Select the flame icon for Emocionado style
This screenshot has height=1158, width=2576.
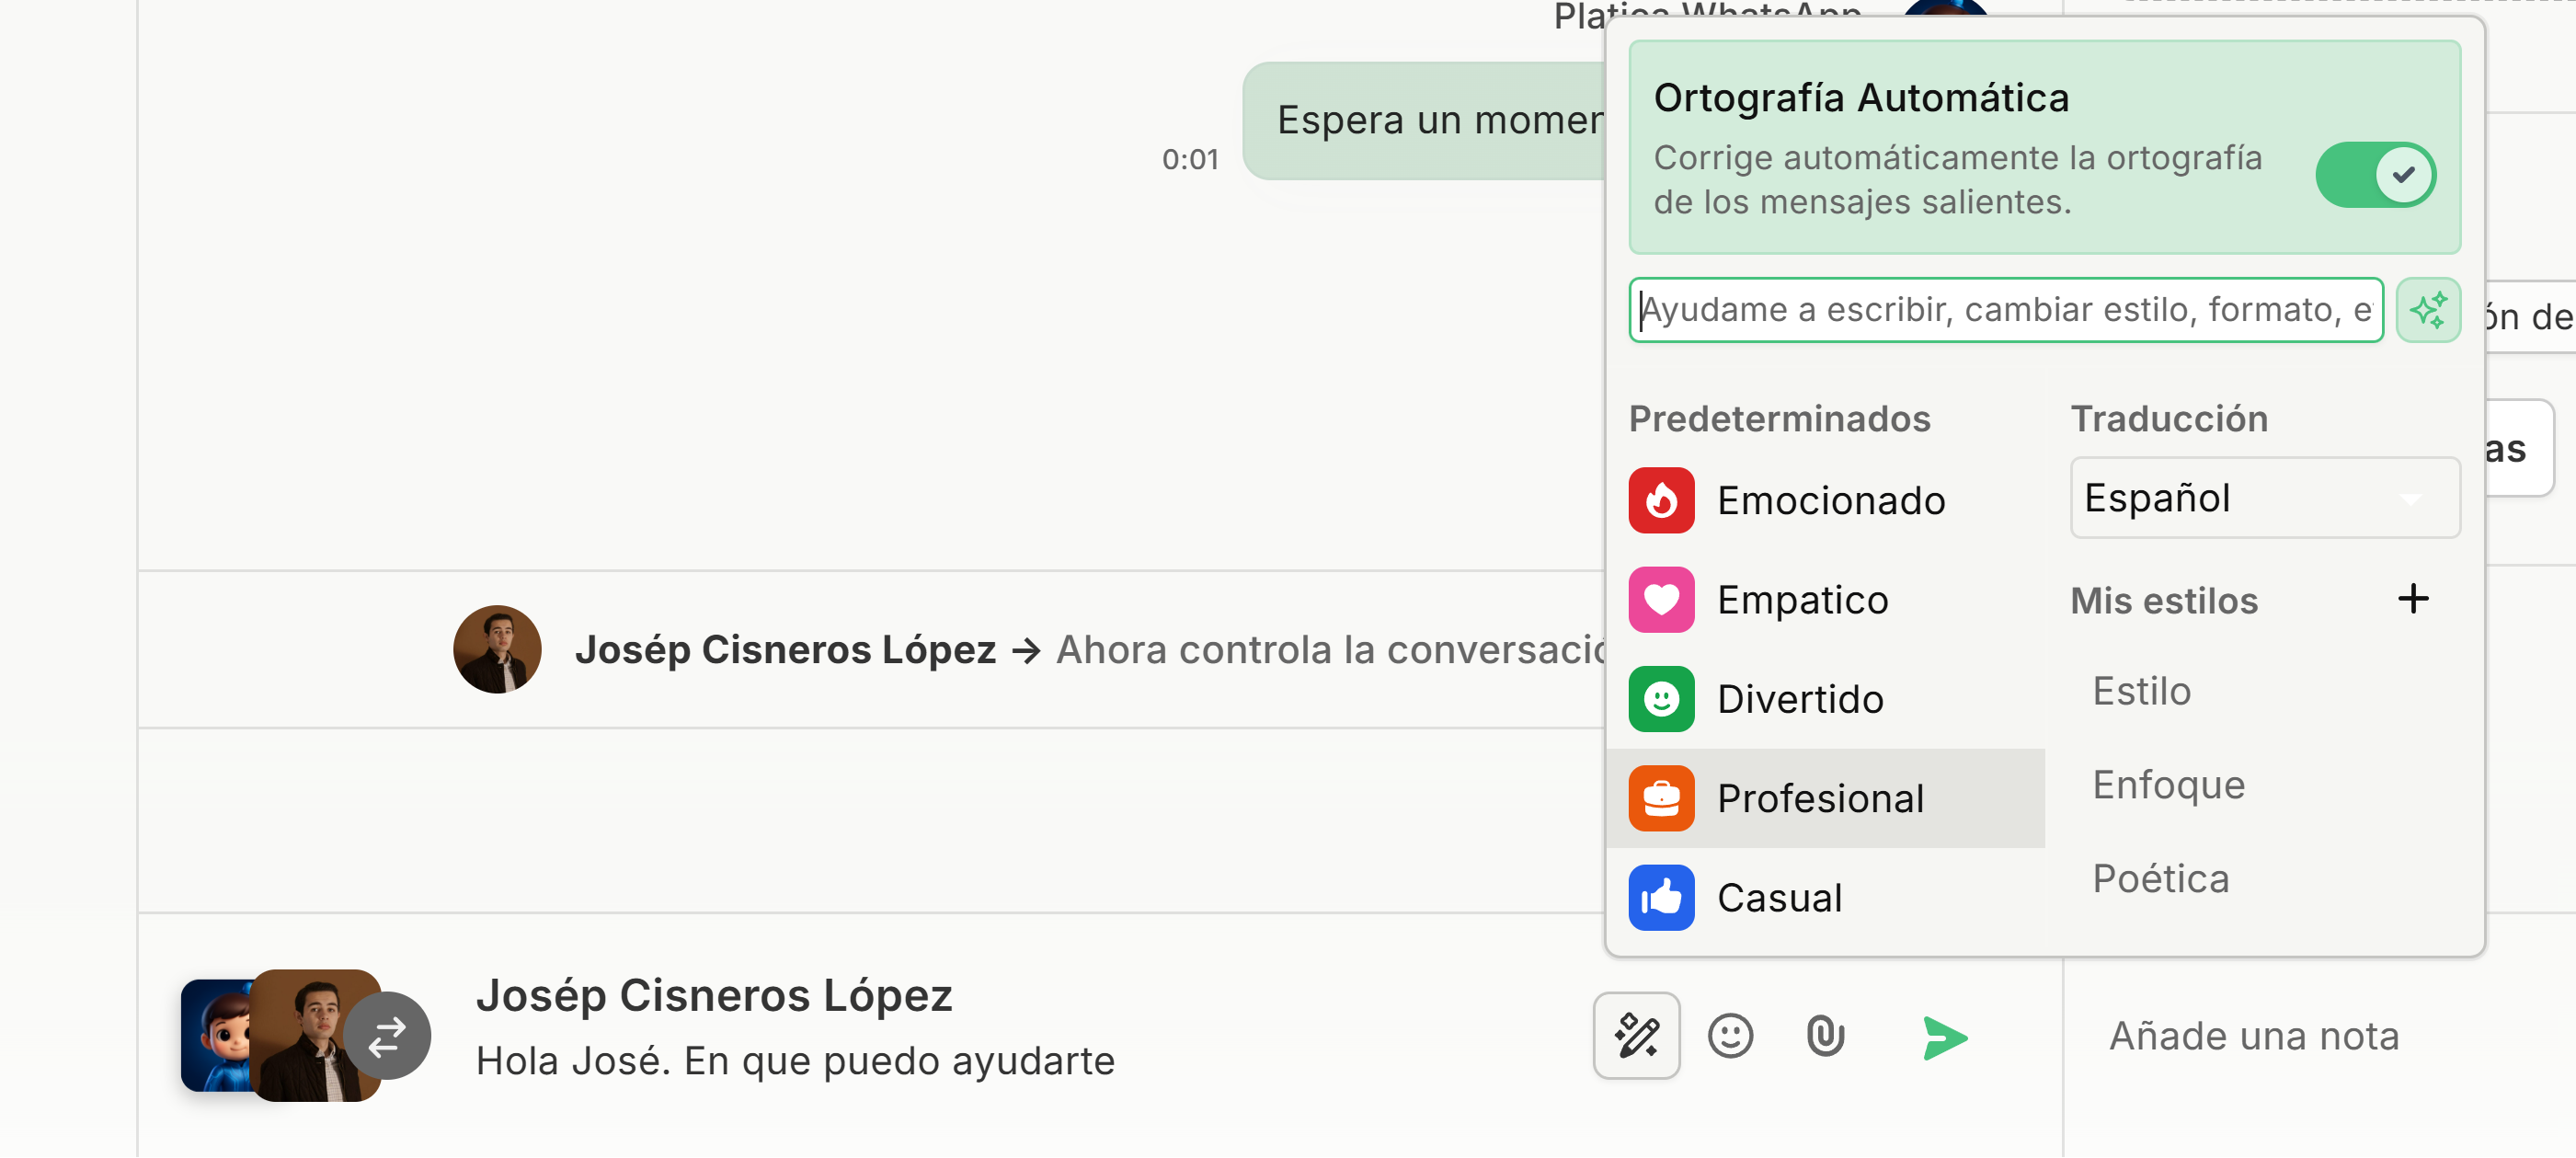click(1661, 500)
